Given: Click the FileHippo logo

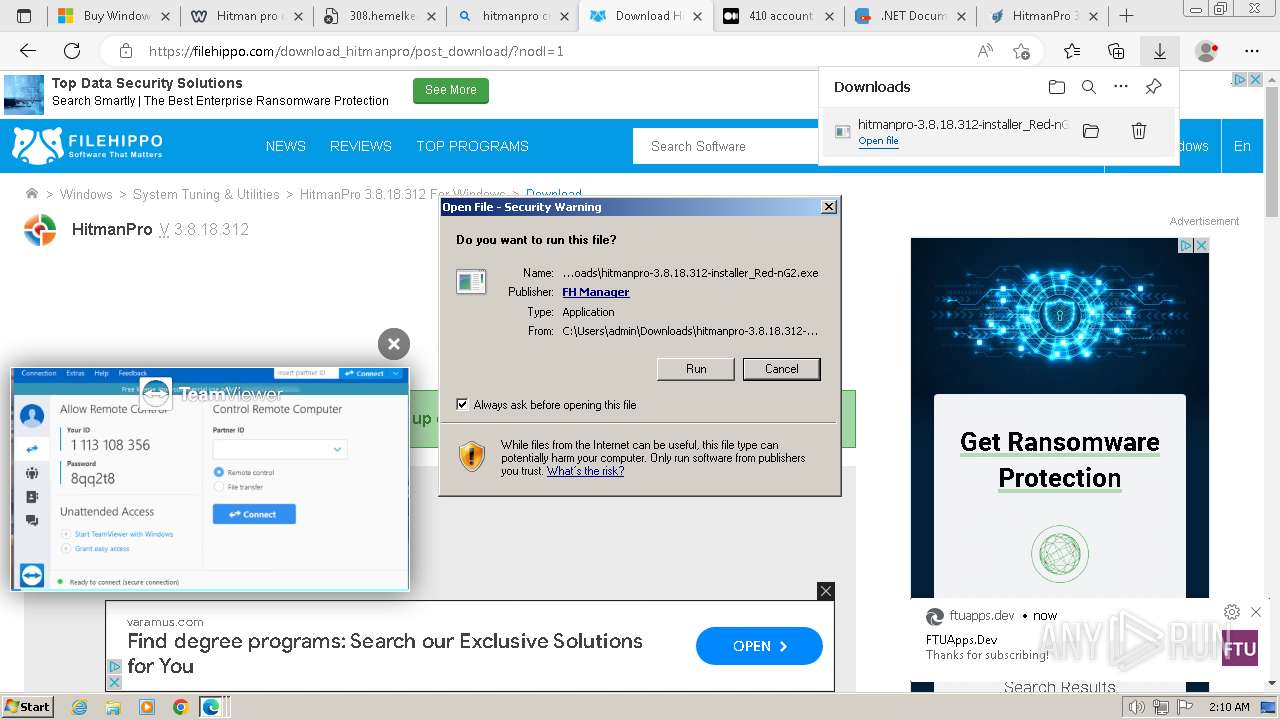Looking at the screenshot, I should (87, 146).
